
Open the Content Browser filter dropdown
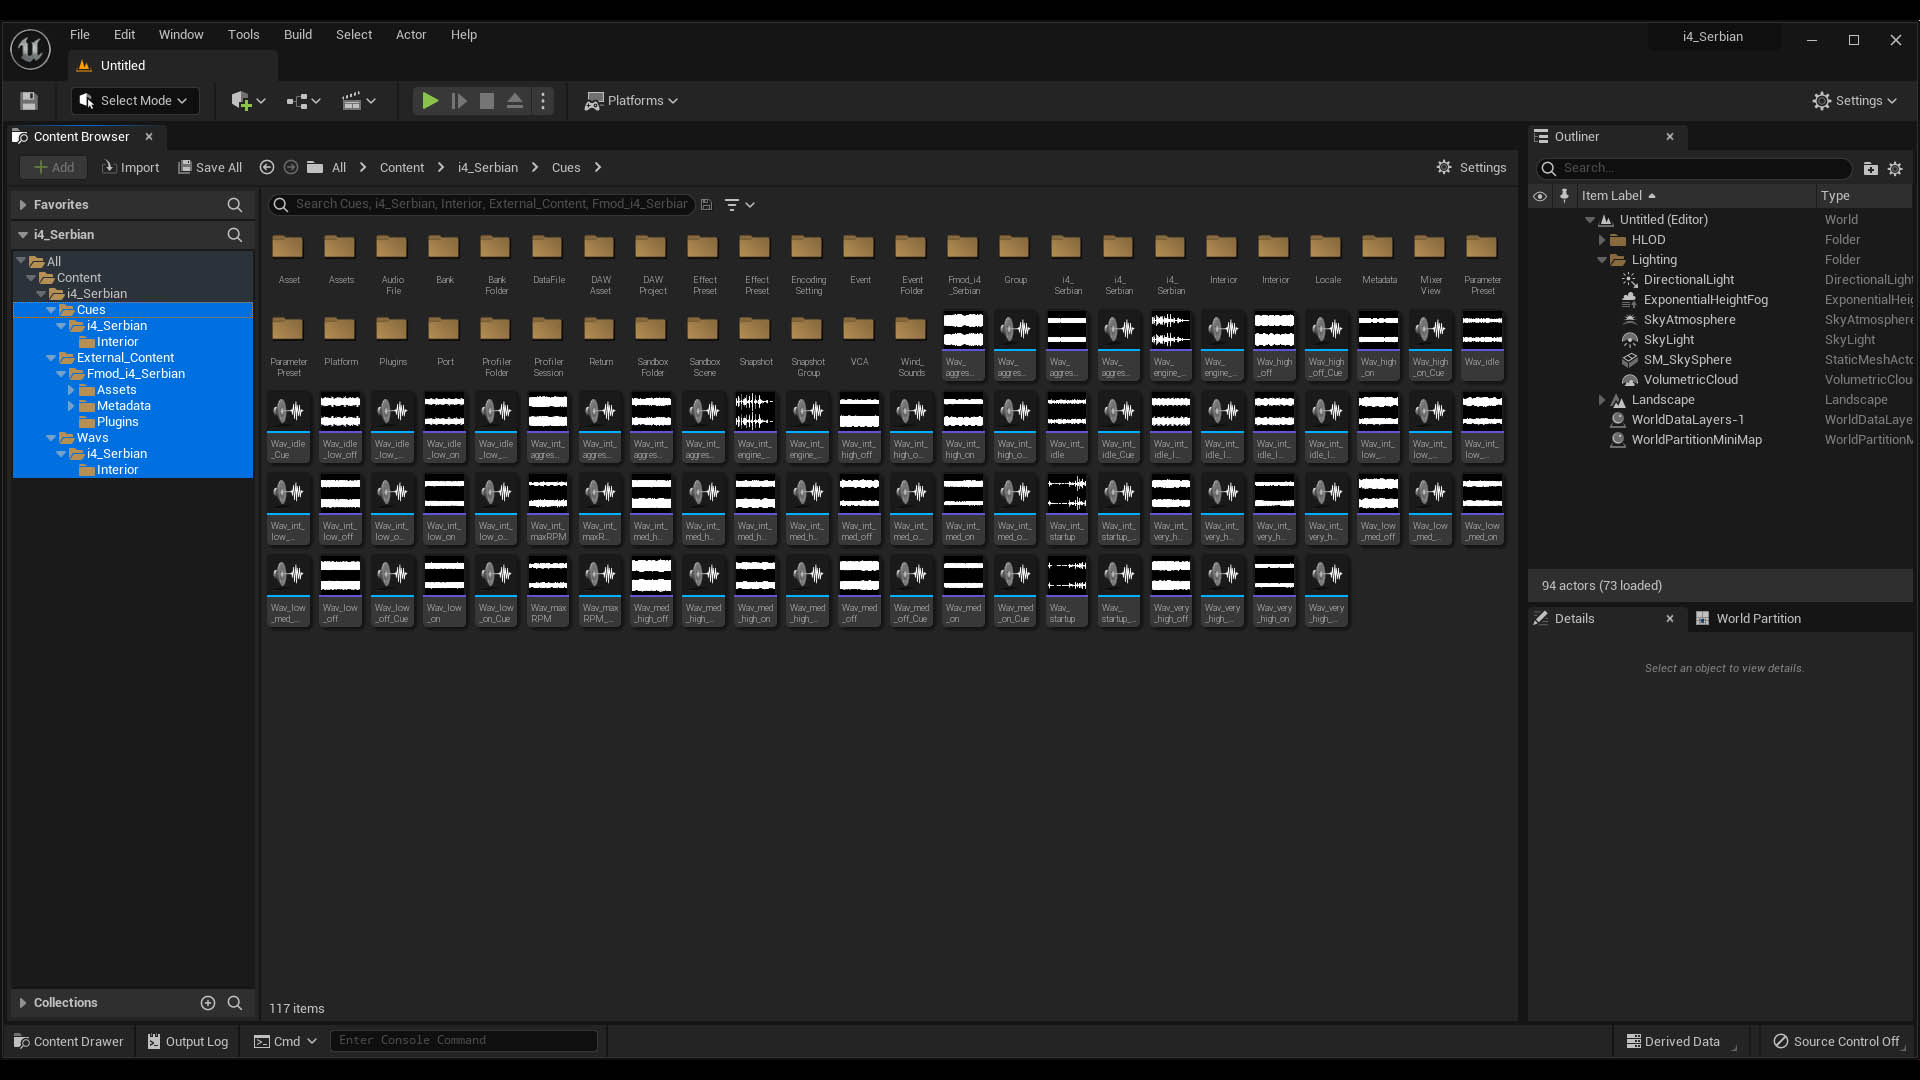coord(739,205)
